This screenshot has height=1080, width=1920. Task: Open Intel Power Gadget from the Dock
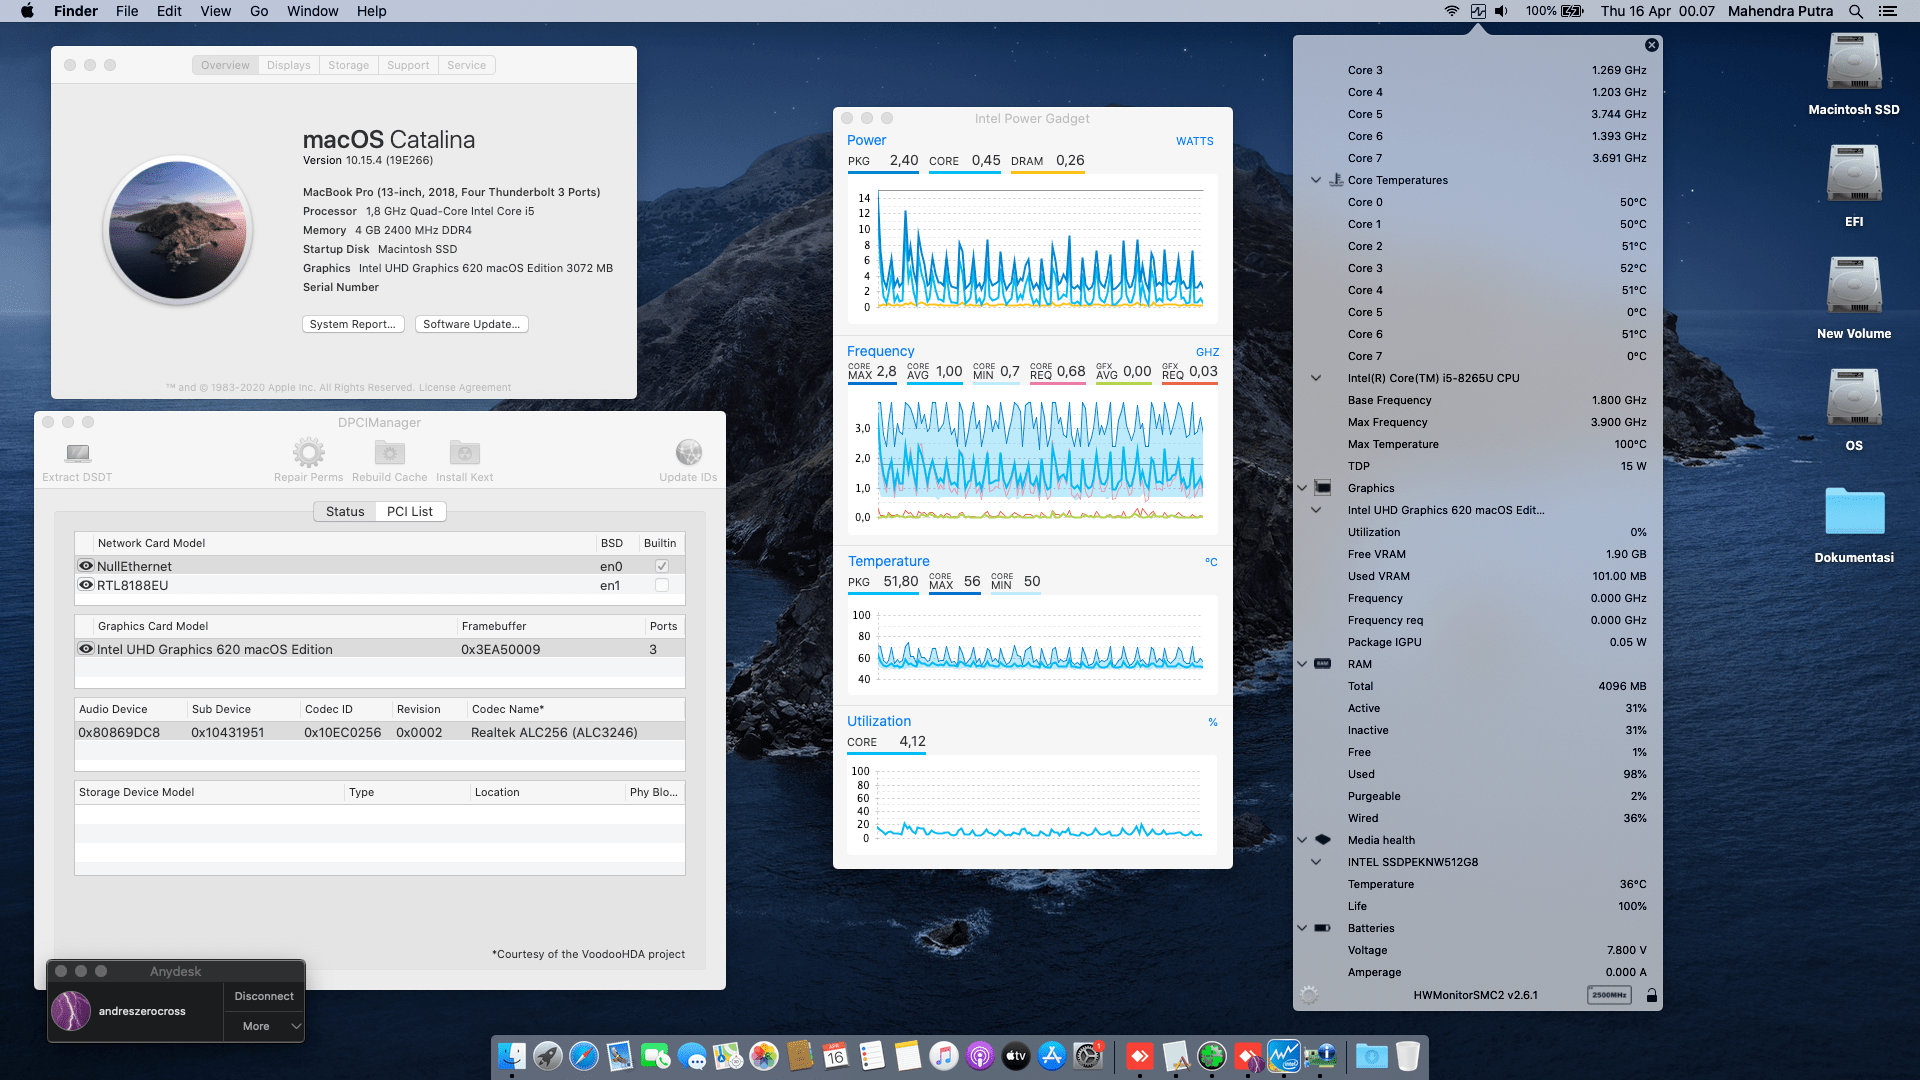(1283, 1056)
